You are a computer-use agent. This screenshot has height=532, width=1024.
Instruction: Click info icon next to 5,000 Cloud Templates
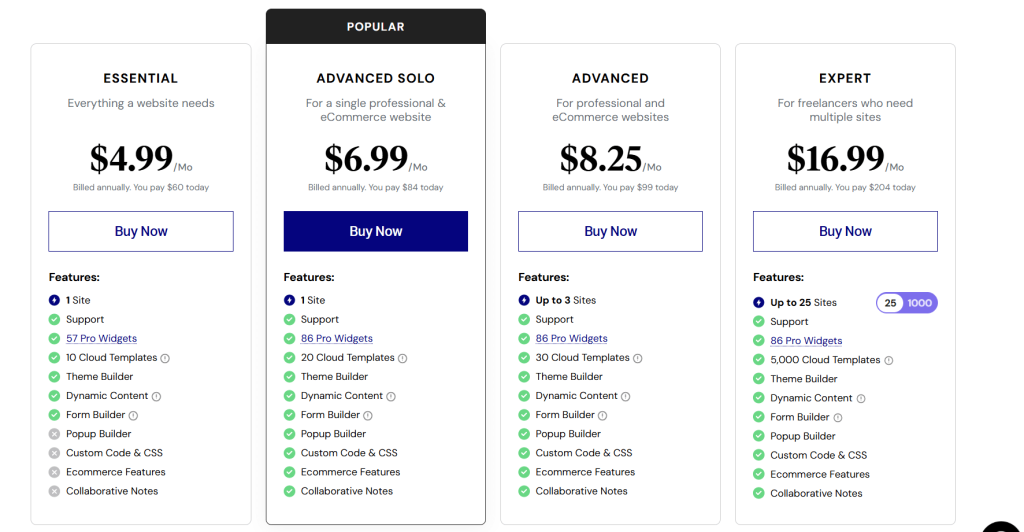coord(888,360)
